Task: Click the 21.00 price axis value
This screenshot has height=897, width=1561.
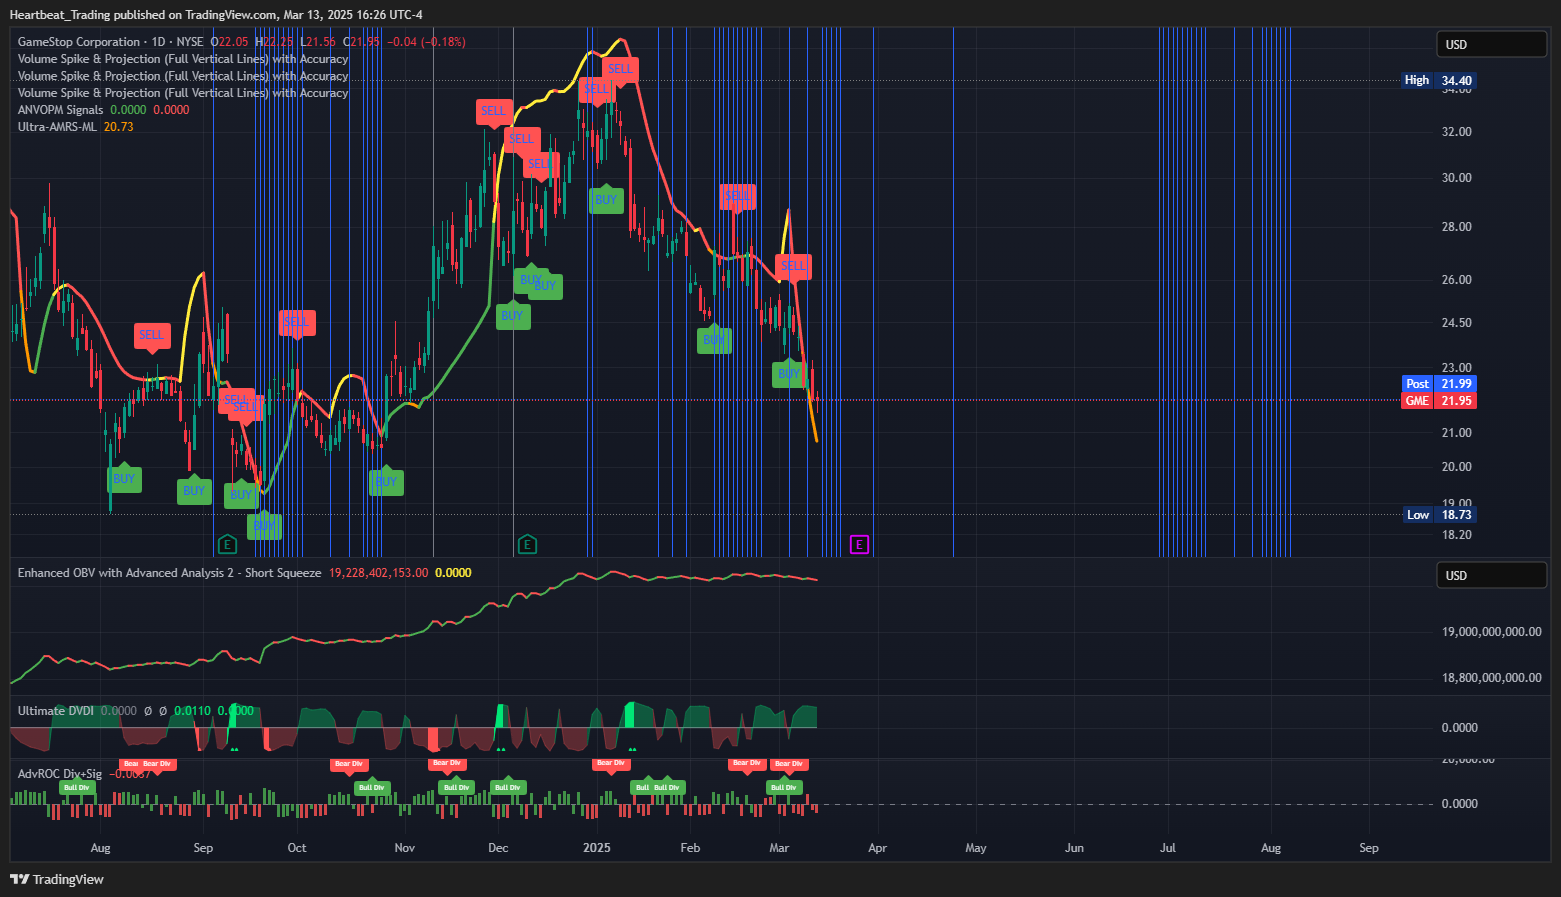Action: tap(1456, 433)
